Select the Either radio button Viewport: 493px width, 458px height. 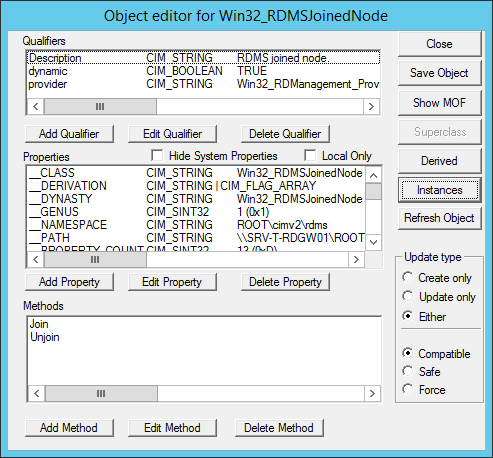pyautogui.click(x=407, y=316)
